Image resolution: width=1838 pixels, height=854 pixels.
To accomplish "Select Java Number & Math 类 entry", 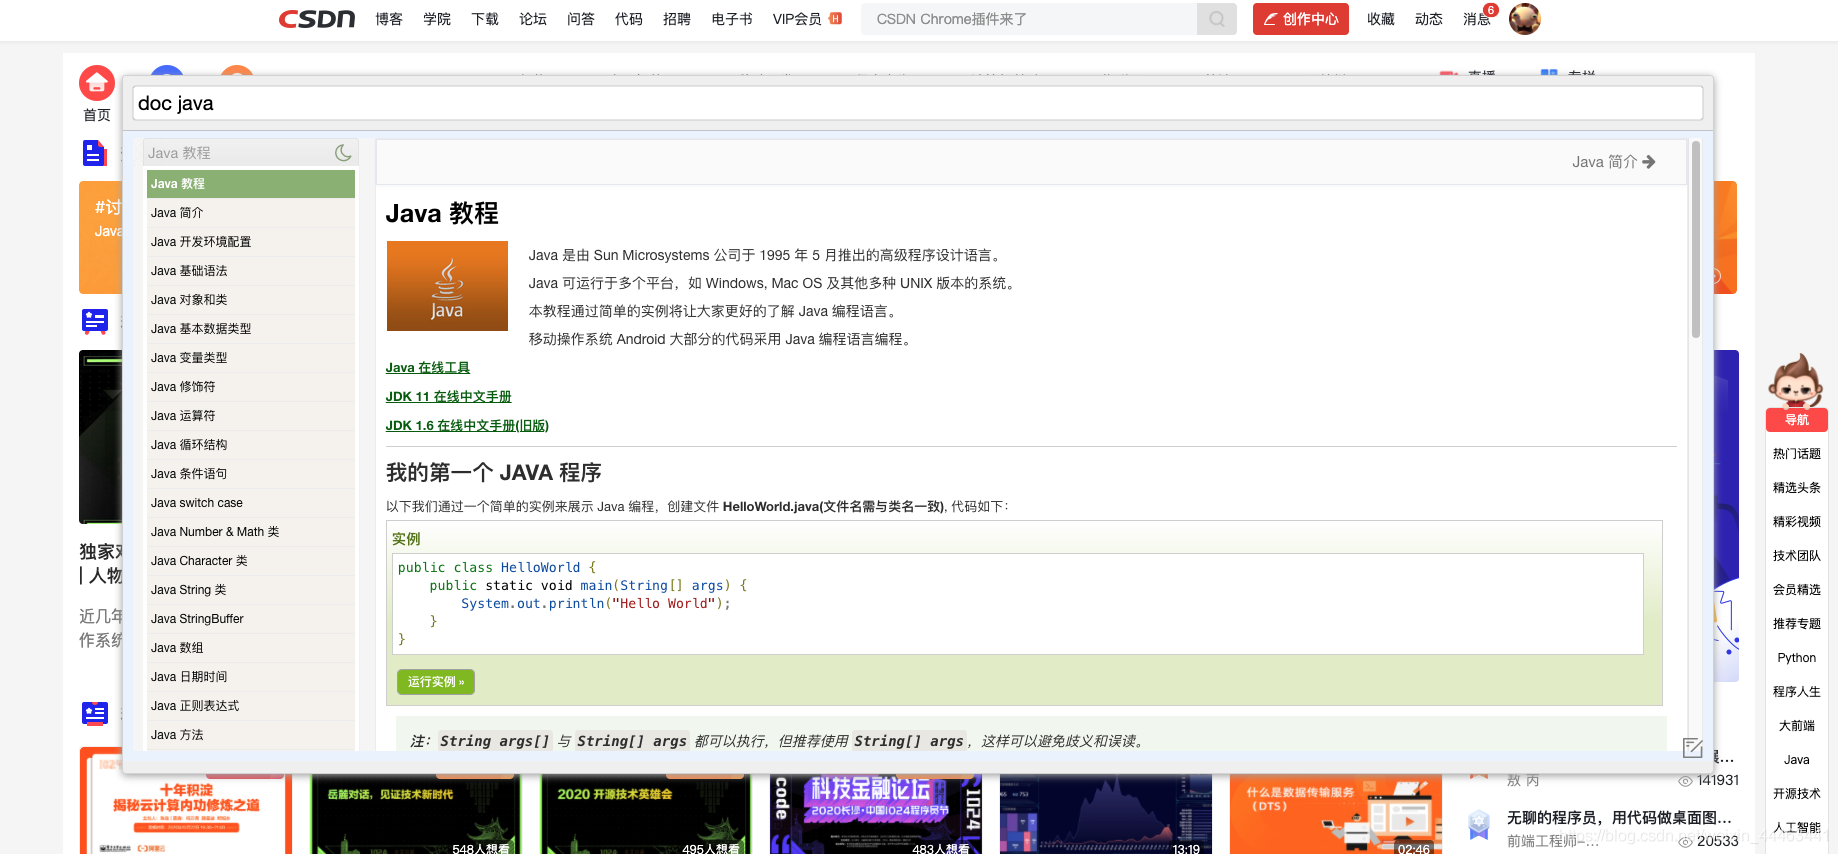I will 251,532.
